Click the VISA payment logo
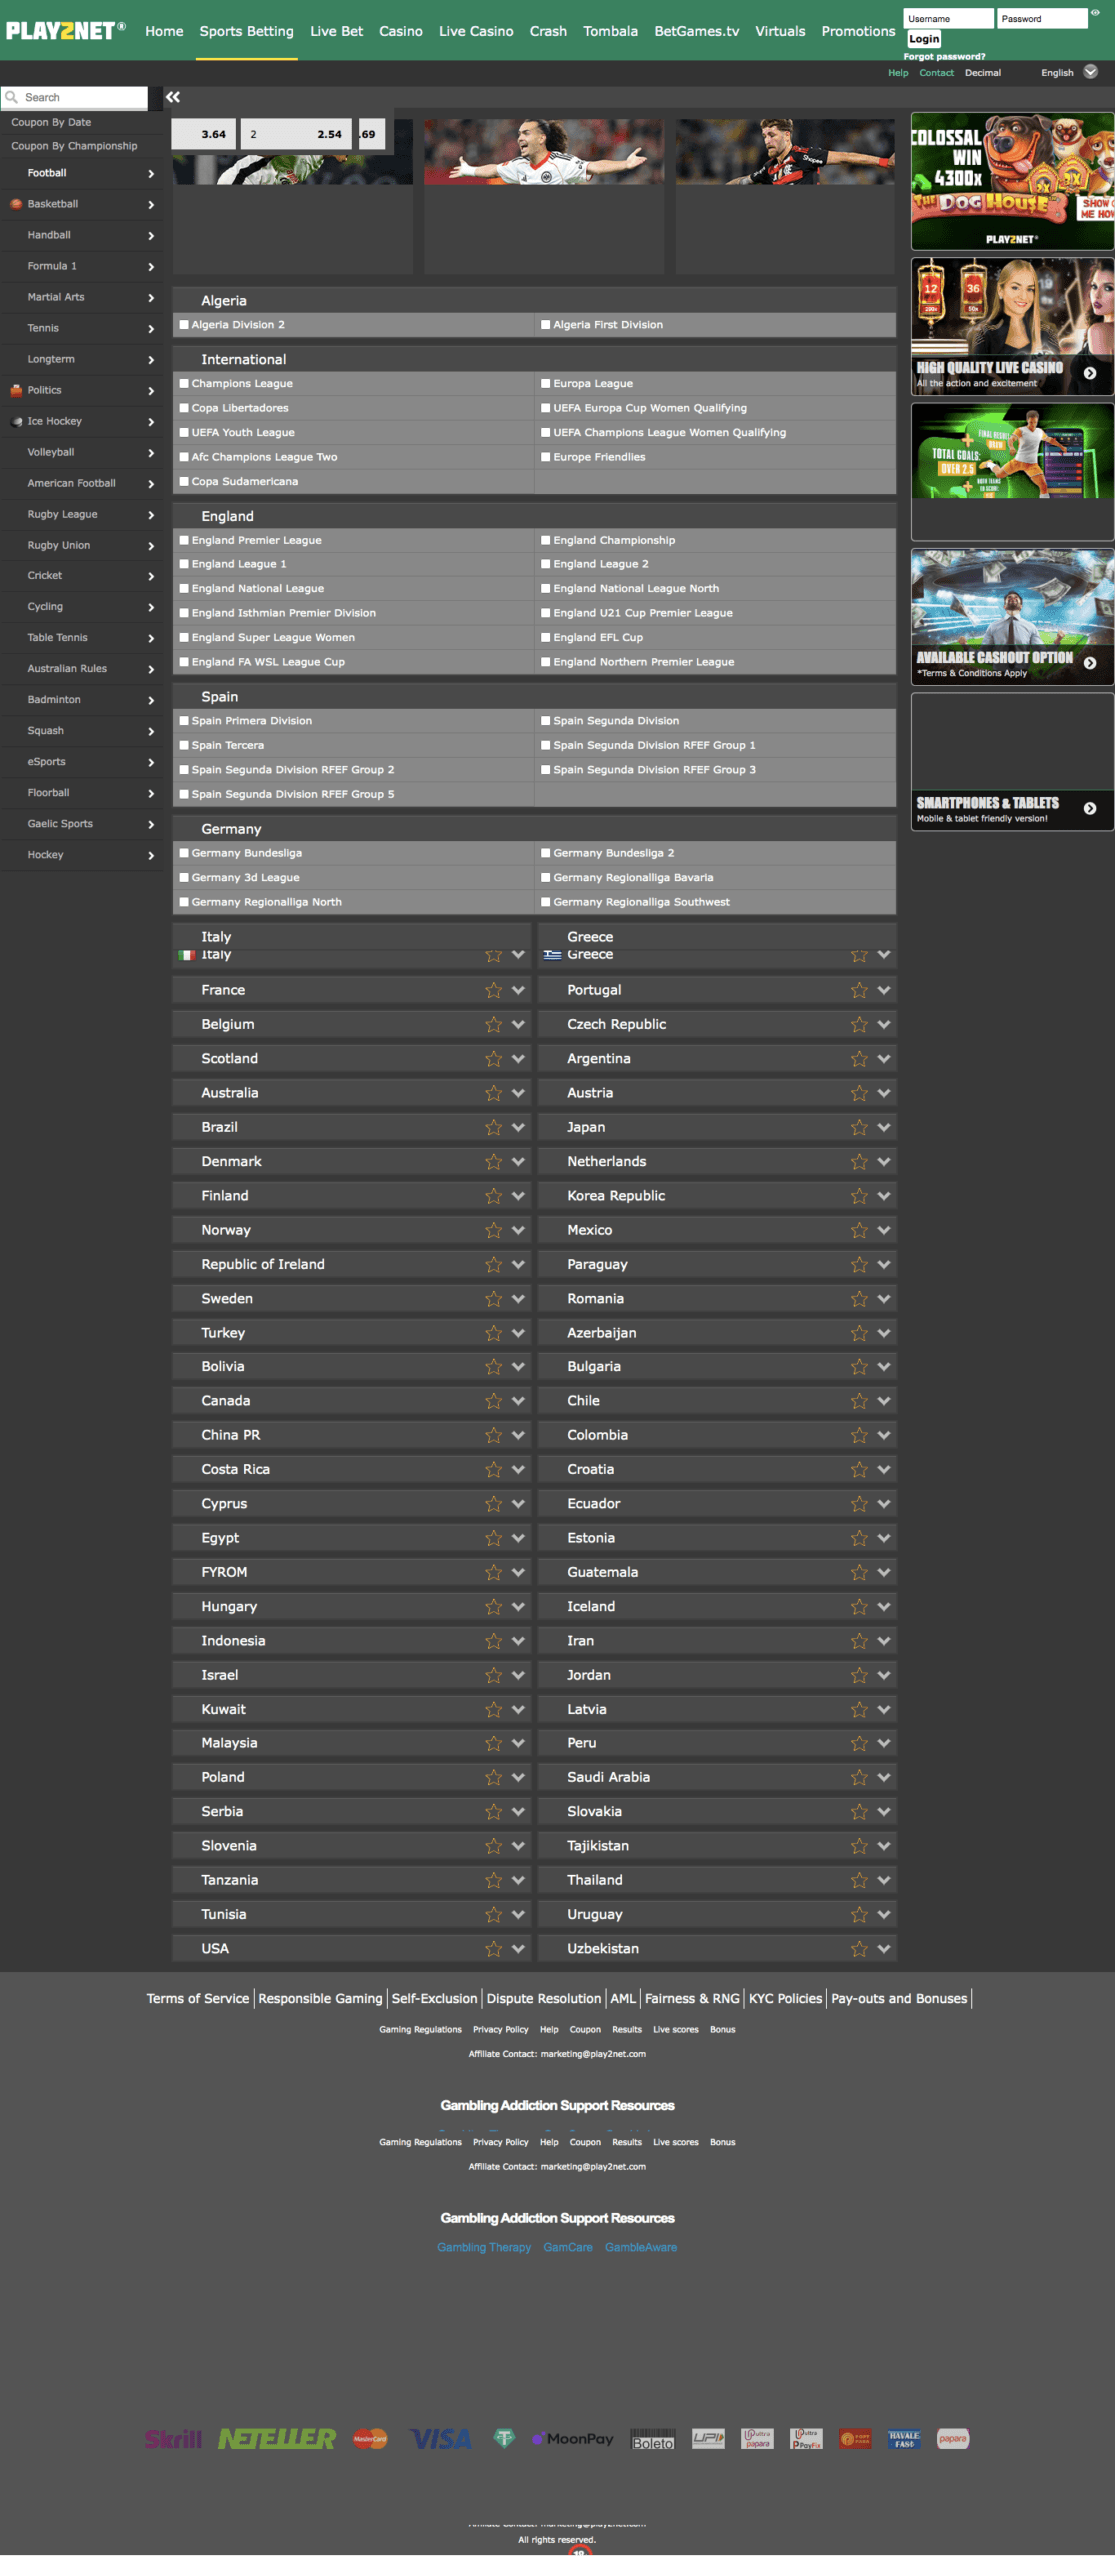The height and width of the screenshot is (2560, 1115). click(440, 2439)
